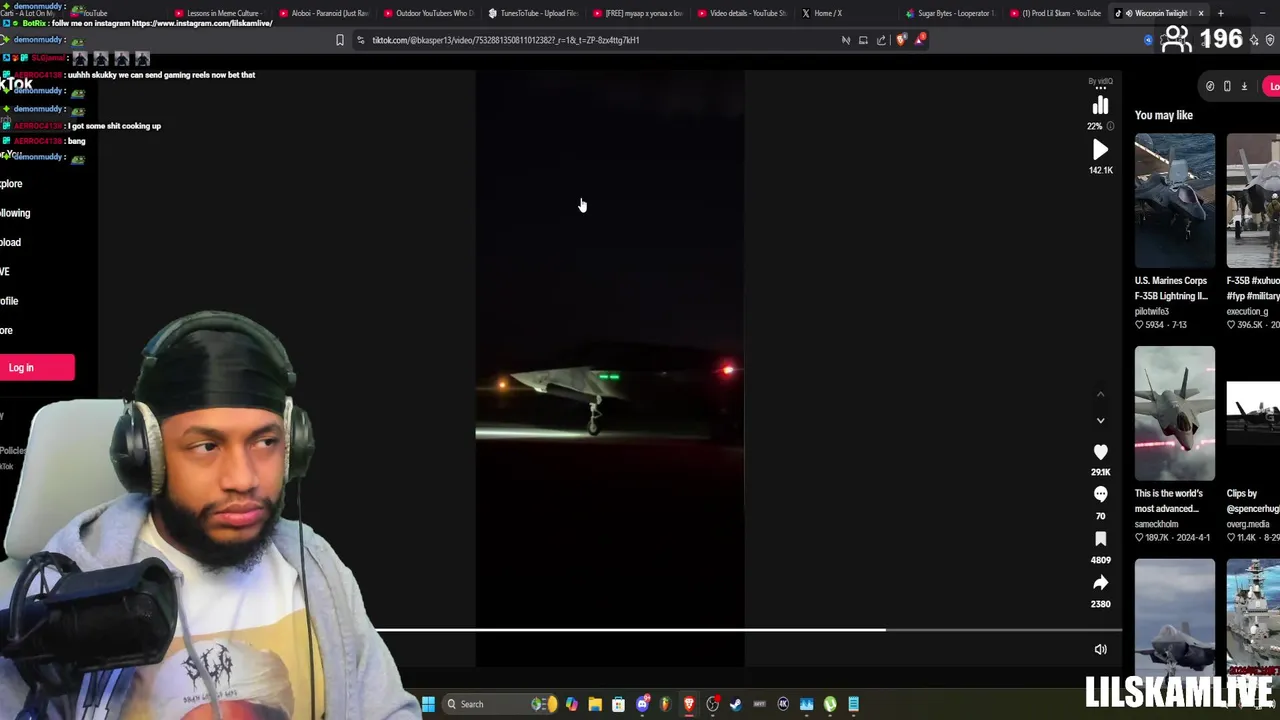Open Discord from the taskbar
This screenshot has height=720, width=1280.
[642, 704]
